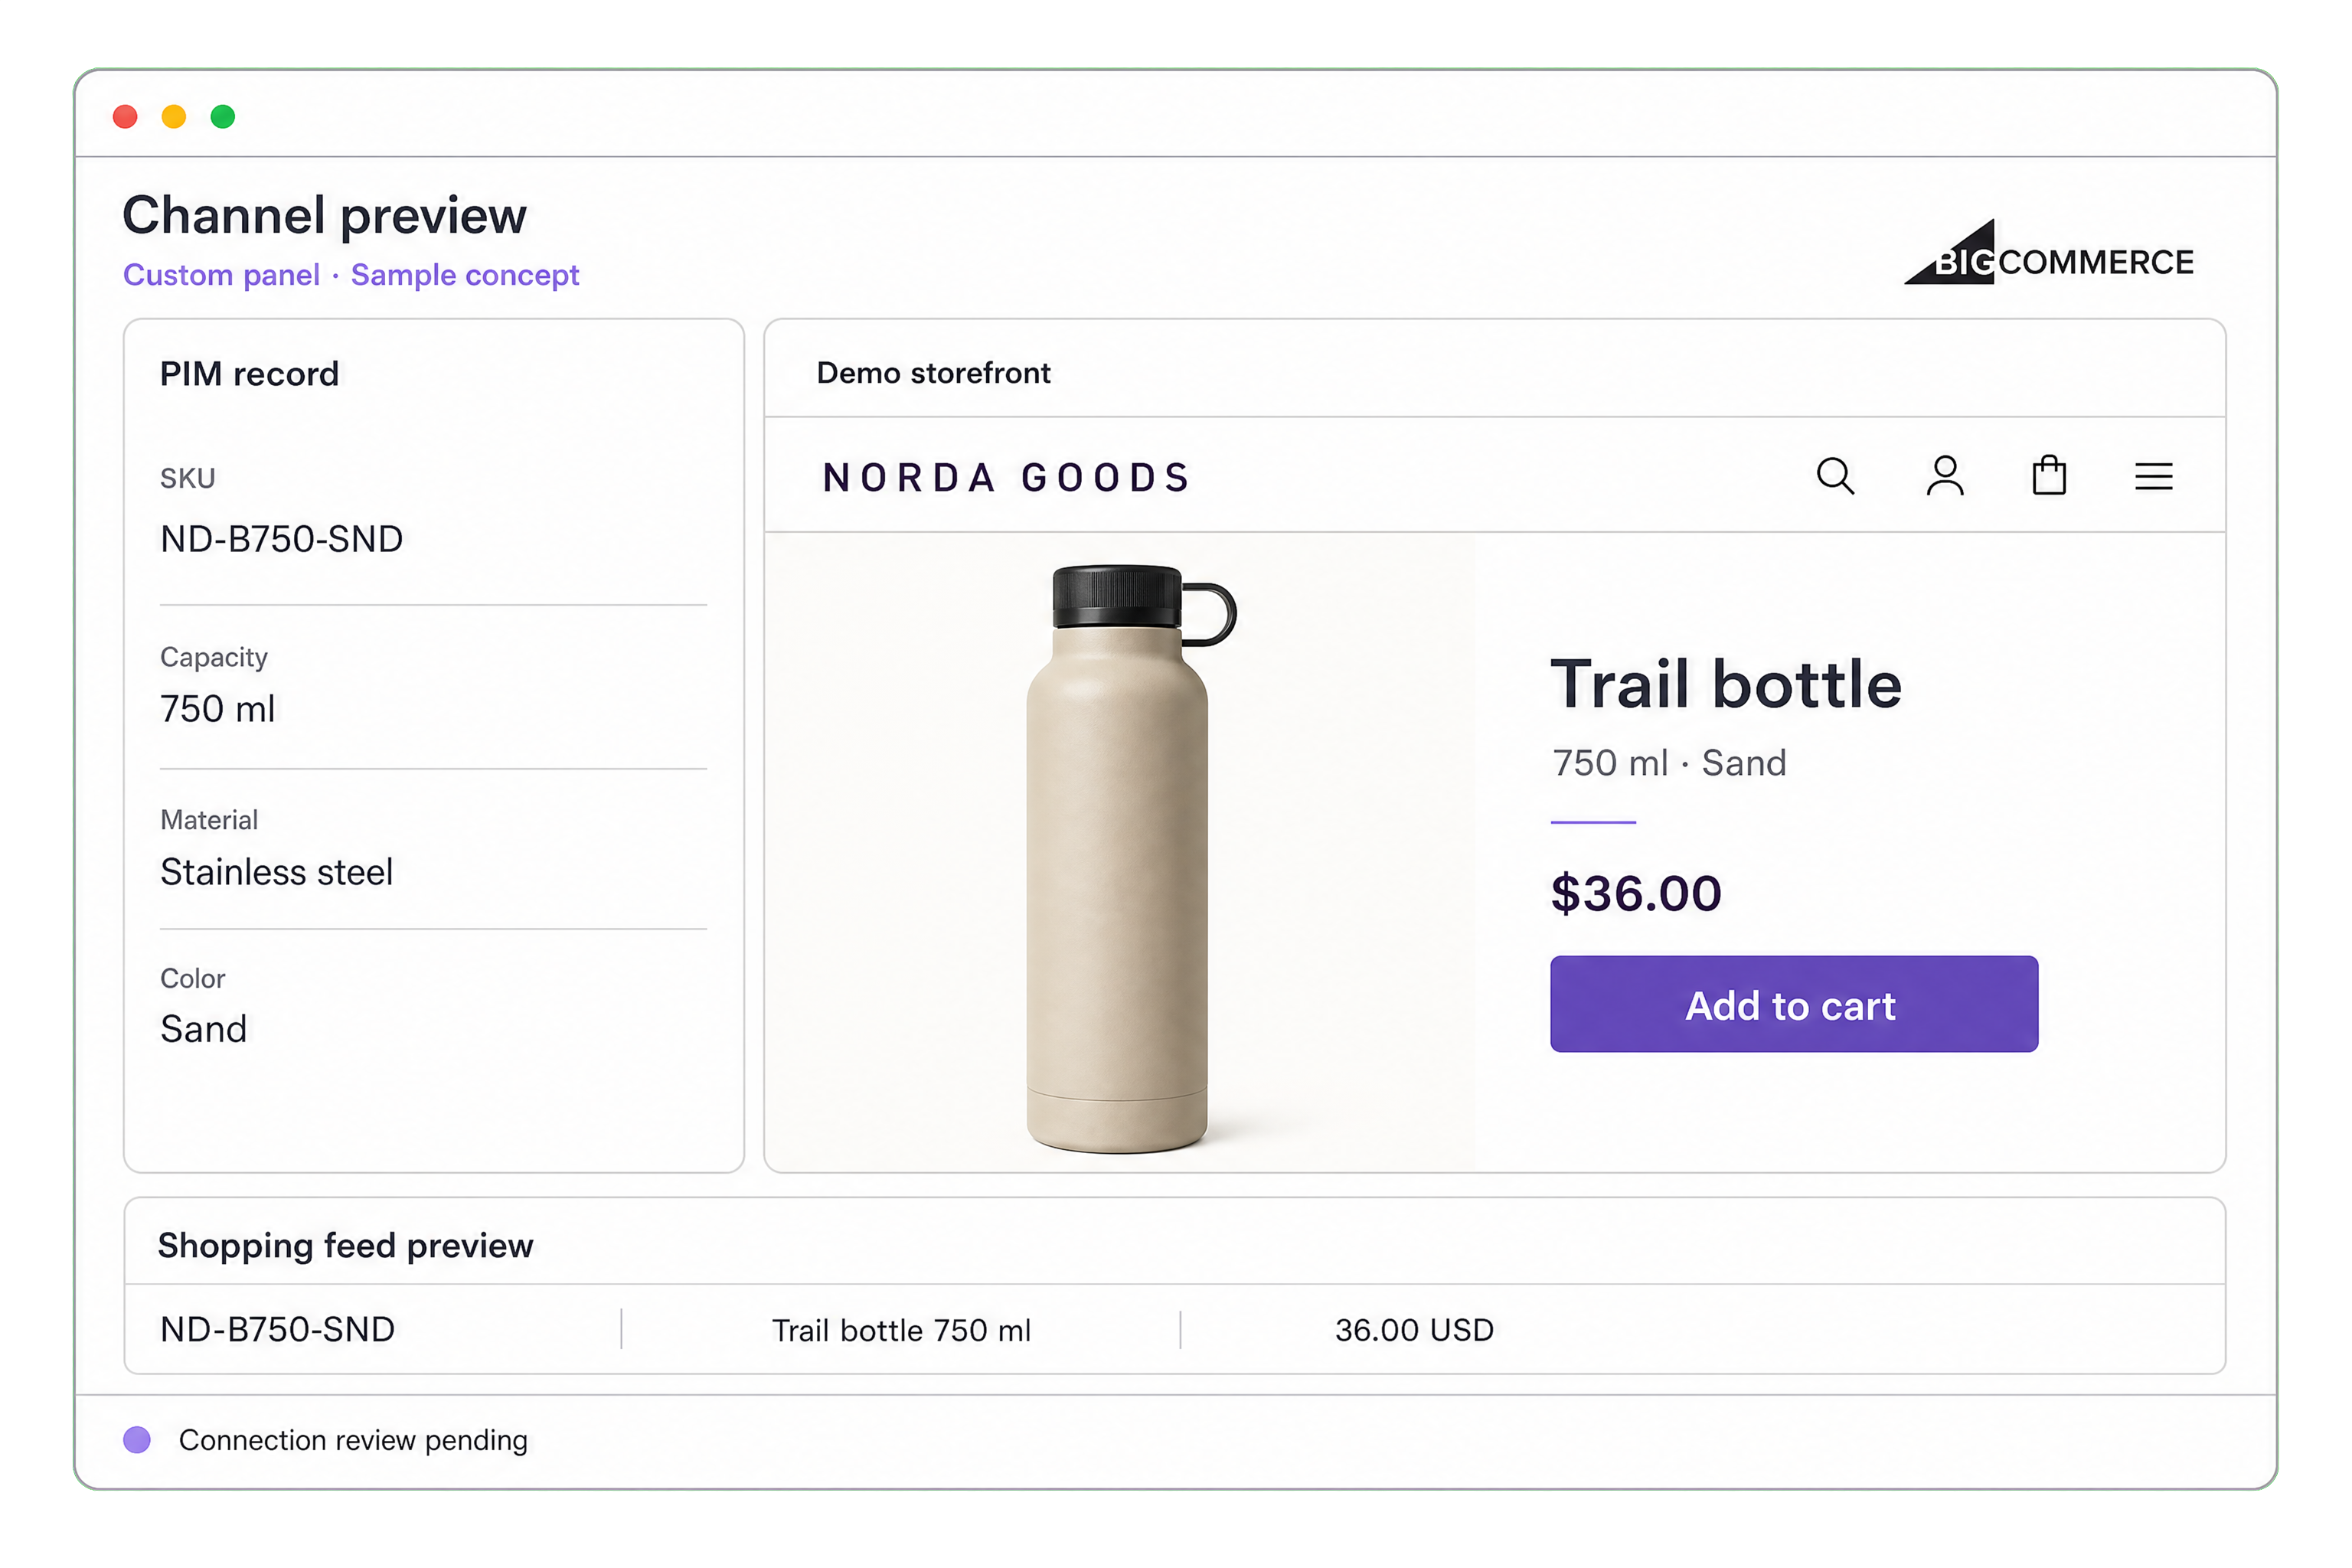This screenshot has height=1568, width=2352.
Task: Click the NORDA GOODS store name
Action: 1006,478
